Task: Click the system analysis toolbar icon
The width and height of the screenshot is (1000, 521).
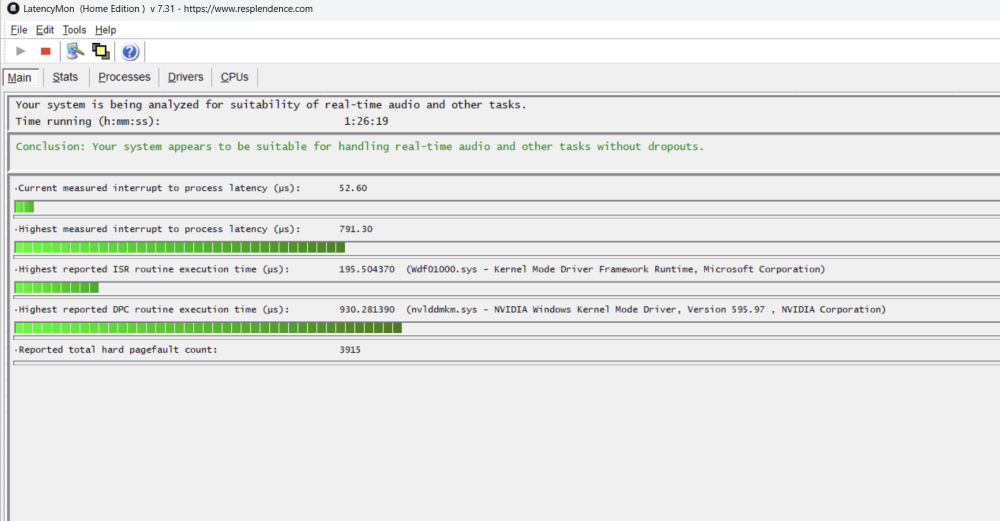Action: point(75,51)
